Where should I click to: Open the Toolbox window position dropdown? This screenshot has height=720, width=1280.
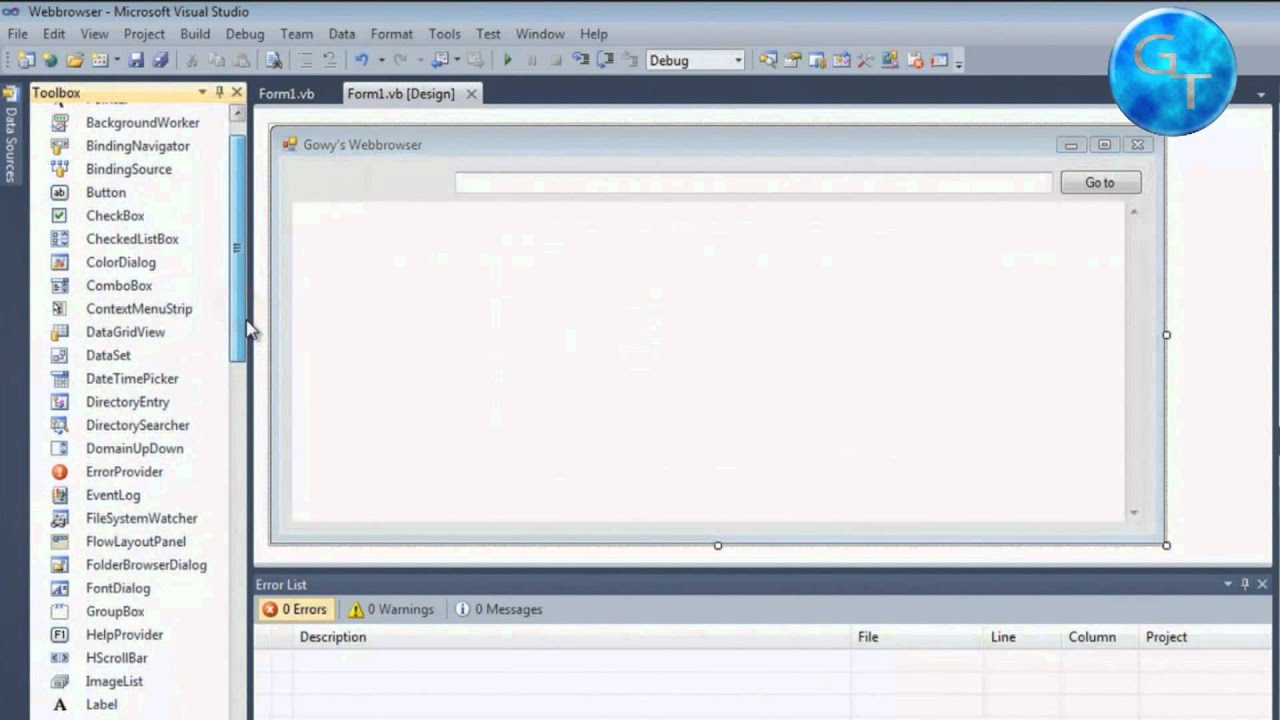point(202,92)
